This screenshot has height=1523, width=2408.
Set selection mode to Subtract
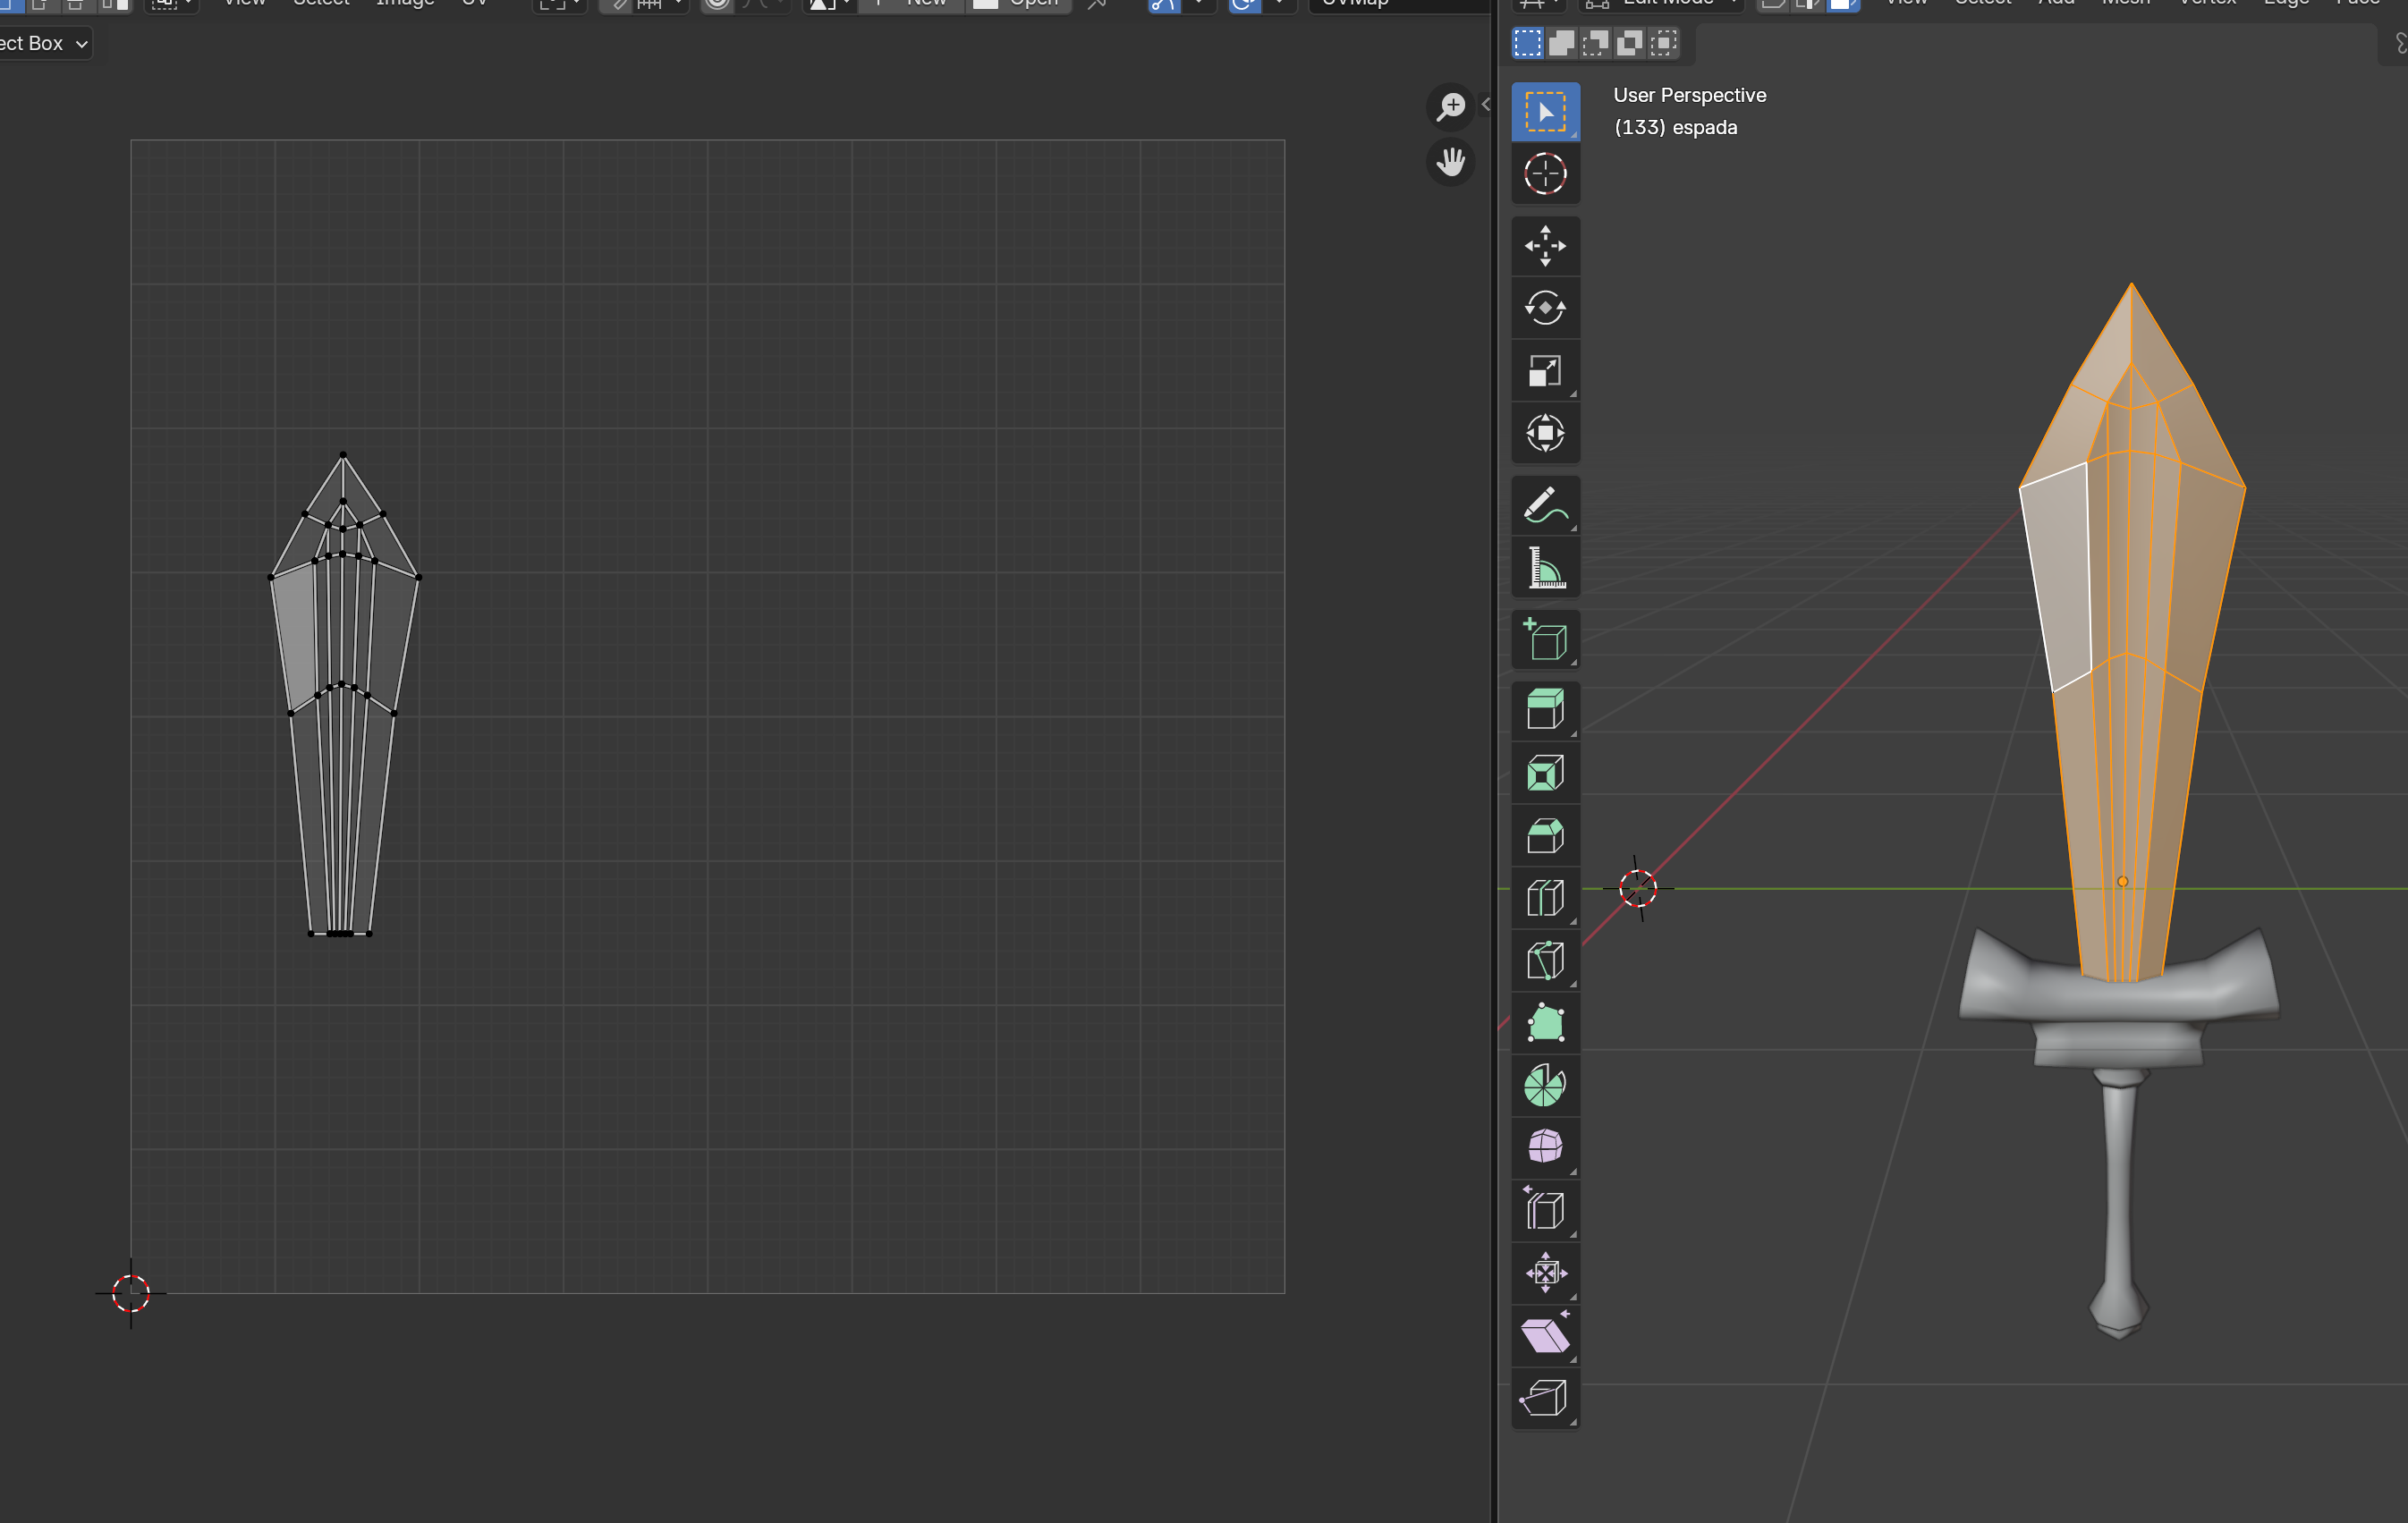click(x=1595, y=43)
